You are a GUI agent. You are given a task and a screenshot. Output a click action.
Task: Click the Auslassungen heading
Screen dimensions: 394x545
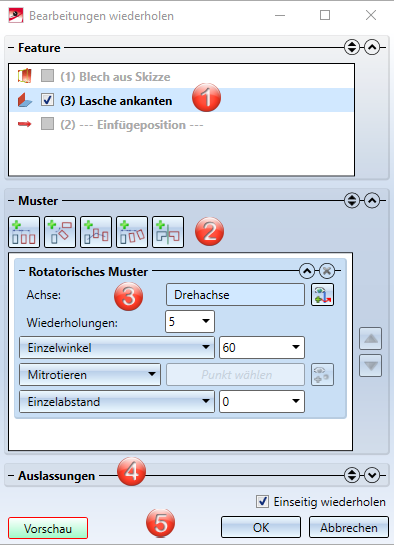(57, 476)
